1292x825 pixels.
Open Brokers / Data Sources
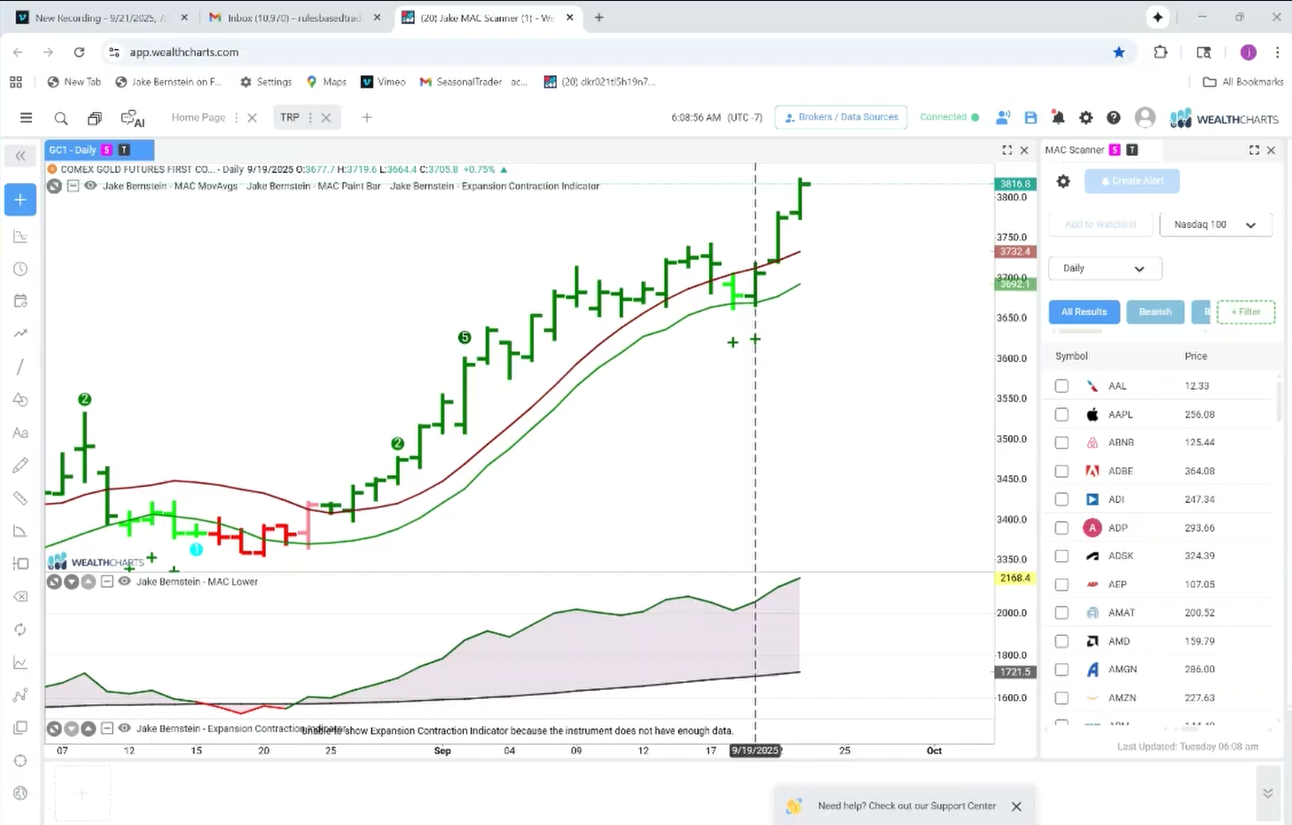click(841, 118)
